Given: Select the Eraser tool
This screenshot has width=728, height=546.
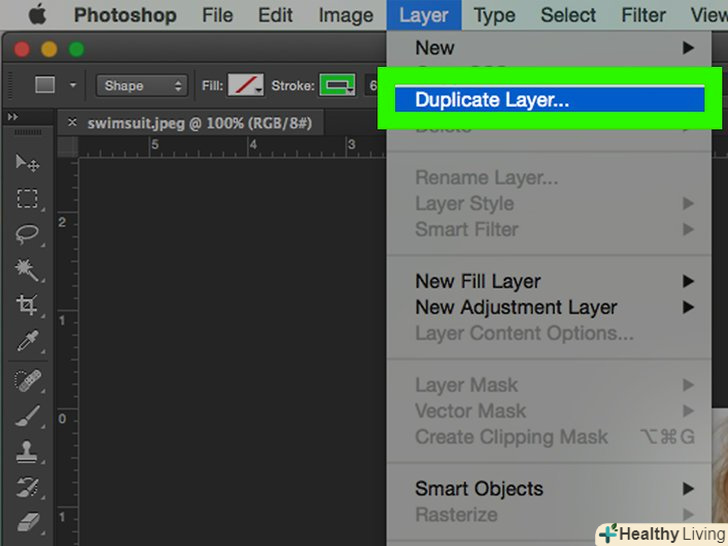Looking at the screenshot, I should 27,522.
